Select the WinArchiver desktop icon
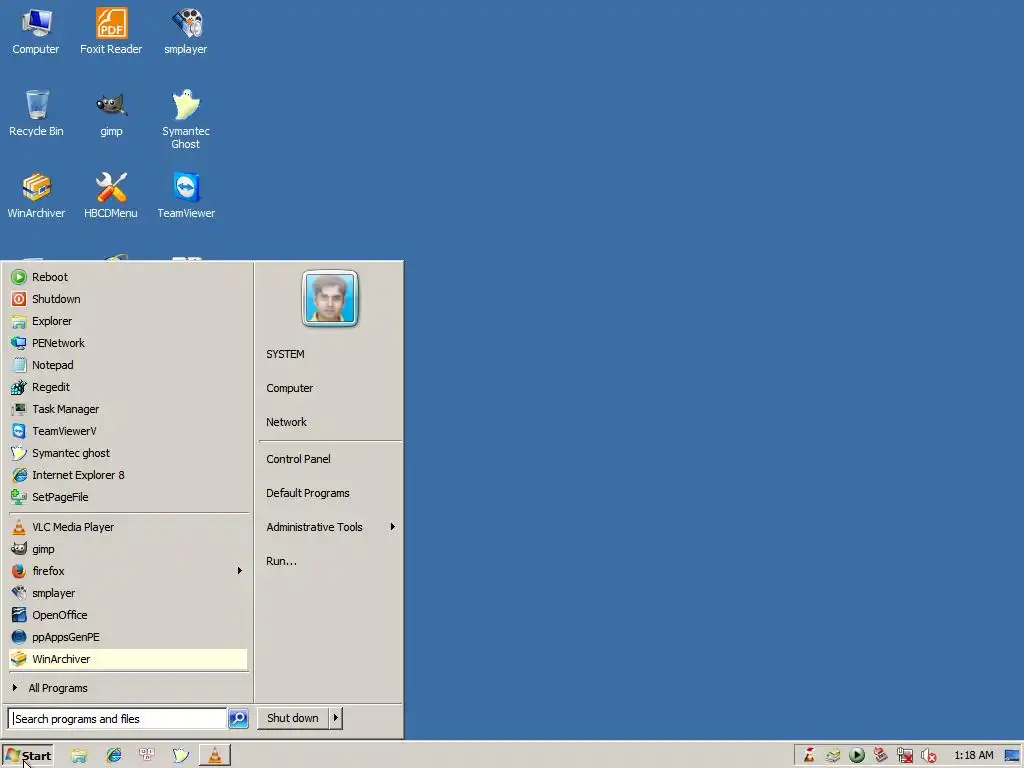This screenshot has height=768, width=1024. pos(36,195)
